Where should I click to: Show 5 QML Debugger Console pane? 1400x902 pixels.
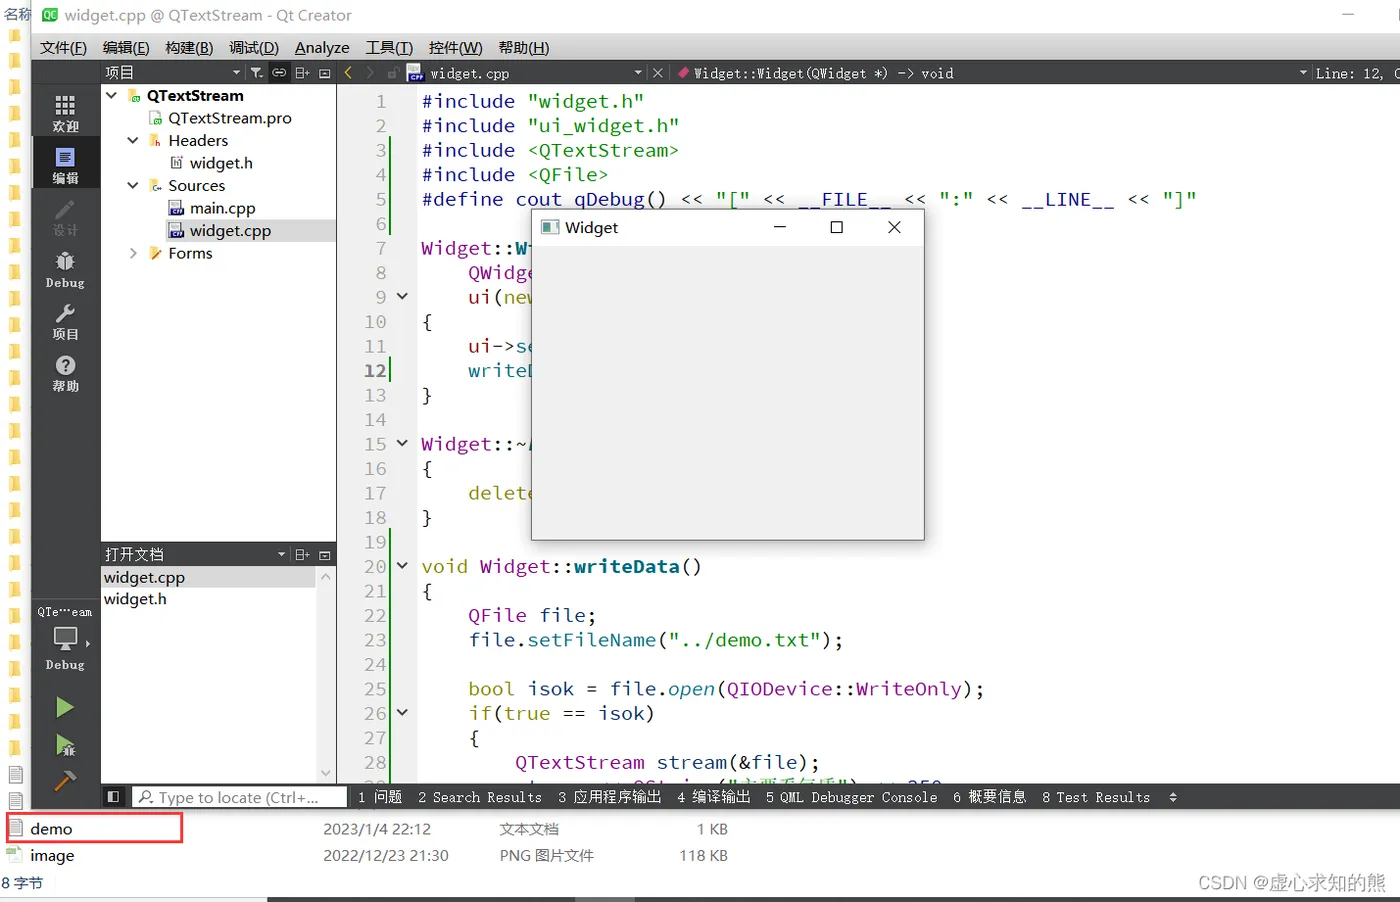[852, 797]
